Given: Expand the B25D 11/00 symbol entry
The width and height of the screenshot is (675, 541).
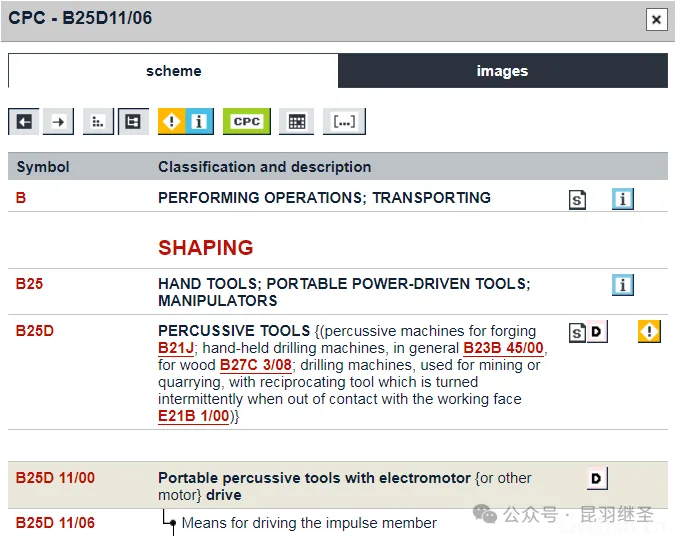Looking at the screenshot, I should coord(55,478).
